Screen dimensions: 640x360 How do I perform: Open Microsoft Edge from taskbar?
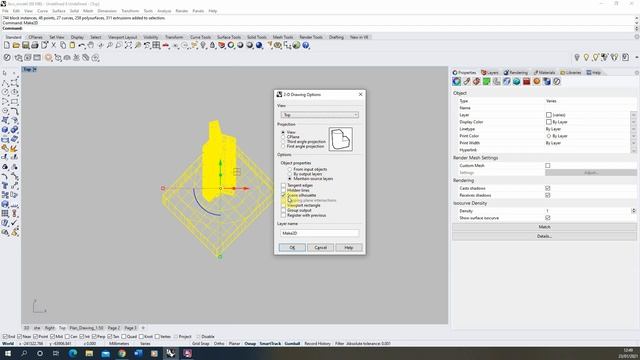[73, 353]
